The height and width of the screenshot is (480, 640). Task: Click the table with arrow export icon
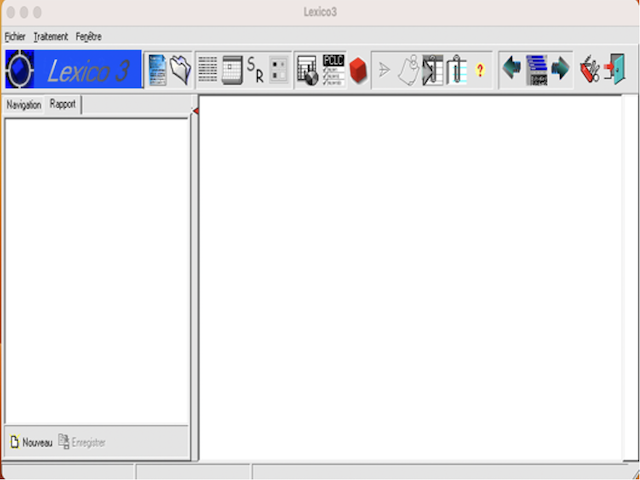click(433, 70)
